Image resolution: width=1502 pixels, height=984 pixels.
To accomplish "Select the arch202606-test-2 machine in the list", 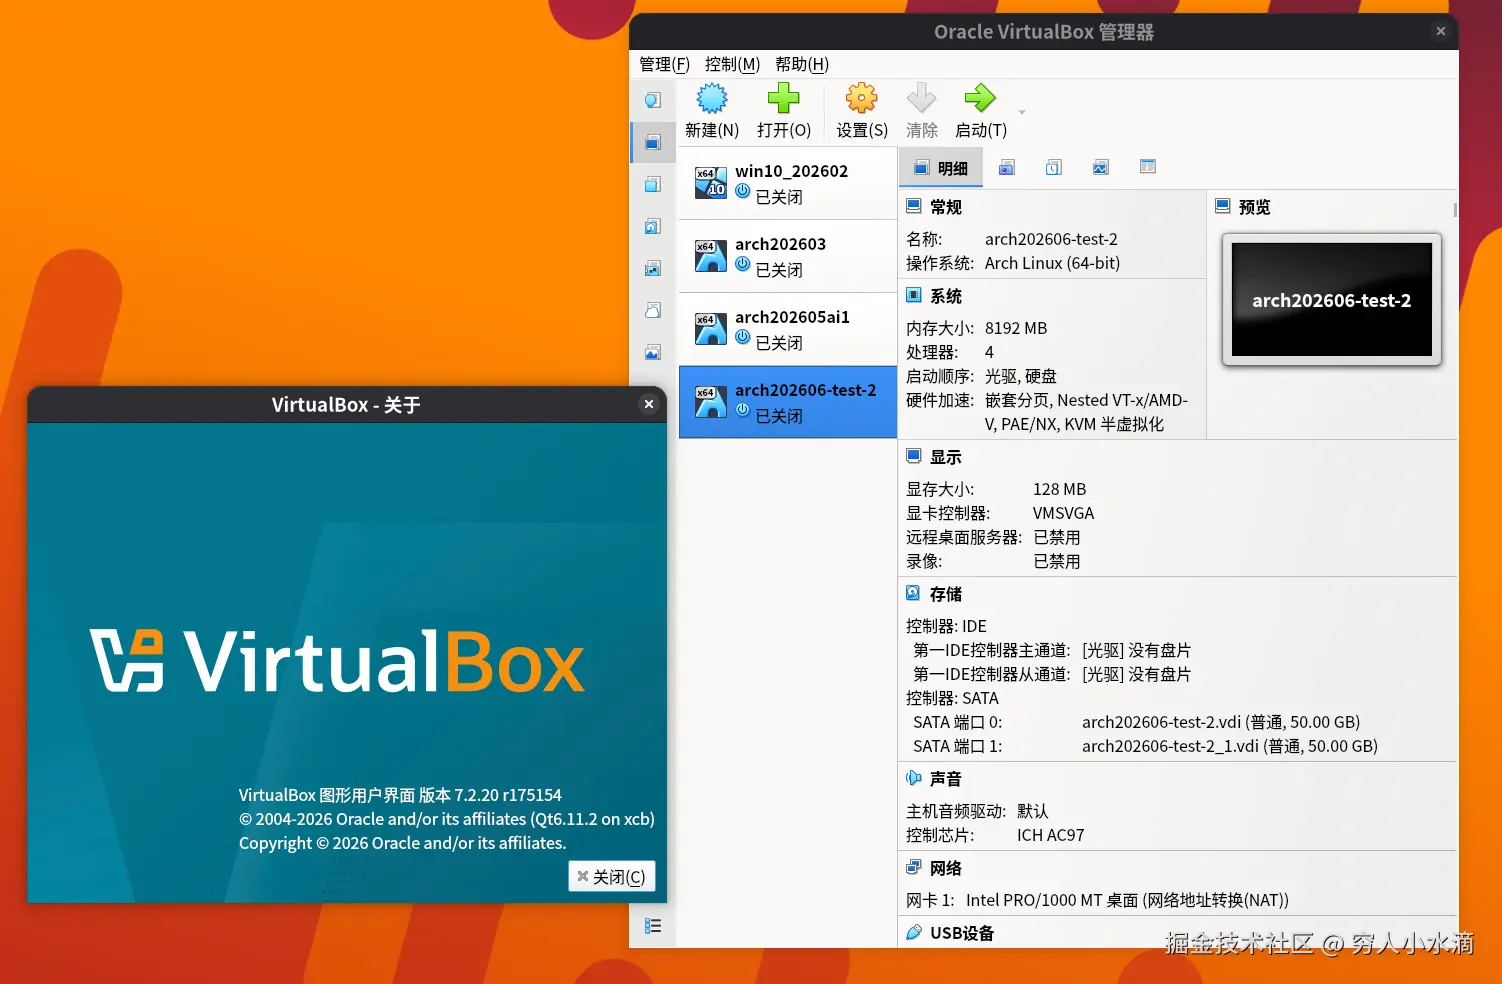I will click(788, 402).
